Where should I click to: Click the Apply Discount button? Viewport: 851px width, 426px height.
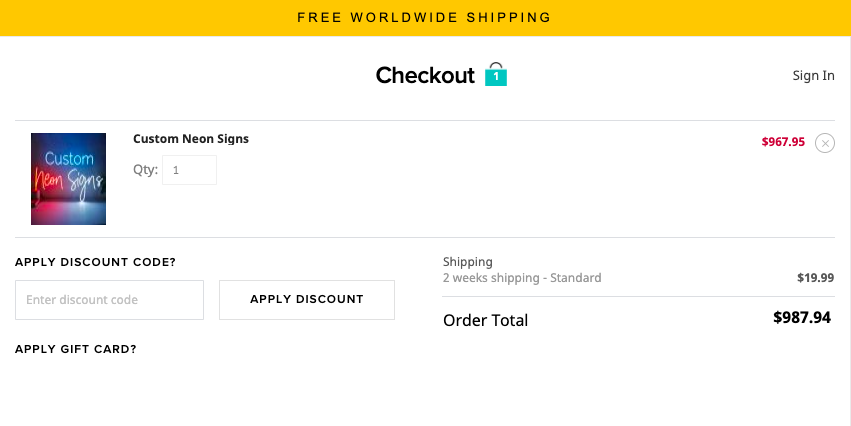tap(307, 300)
